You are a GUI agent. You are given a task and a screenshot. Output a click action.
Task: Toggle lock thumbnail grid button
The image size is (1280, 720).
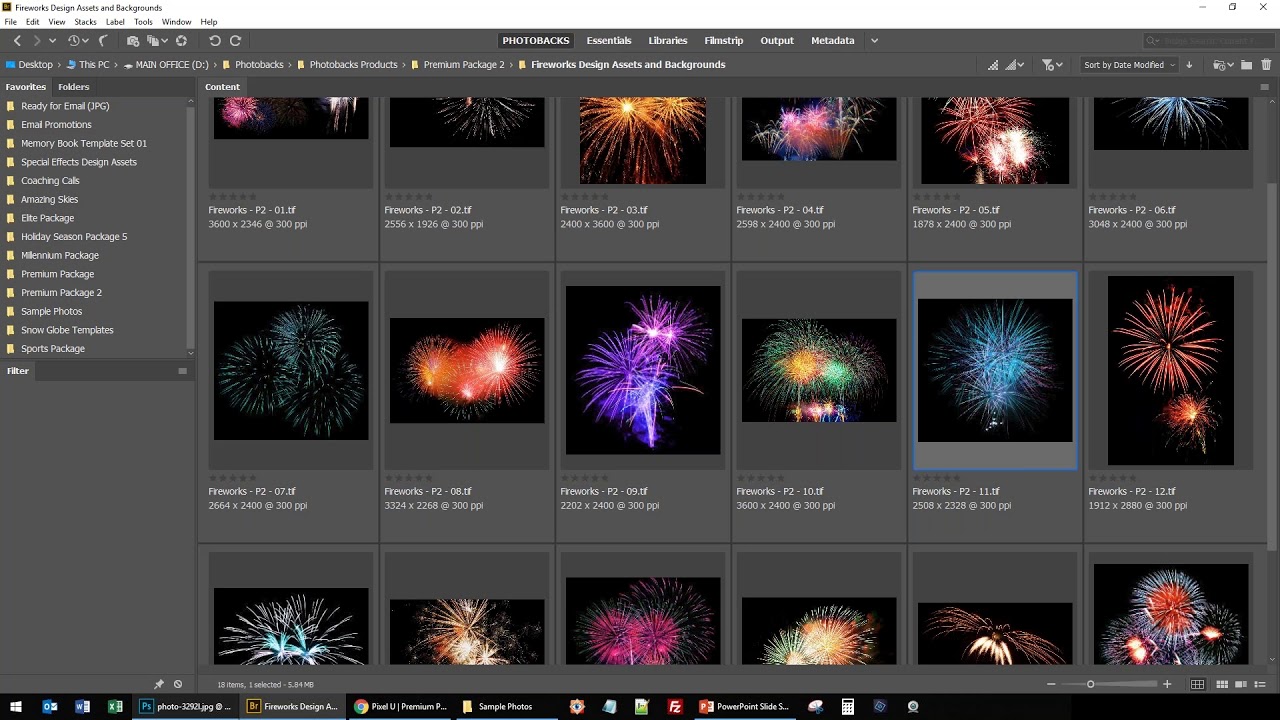coord(1197,684)
